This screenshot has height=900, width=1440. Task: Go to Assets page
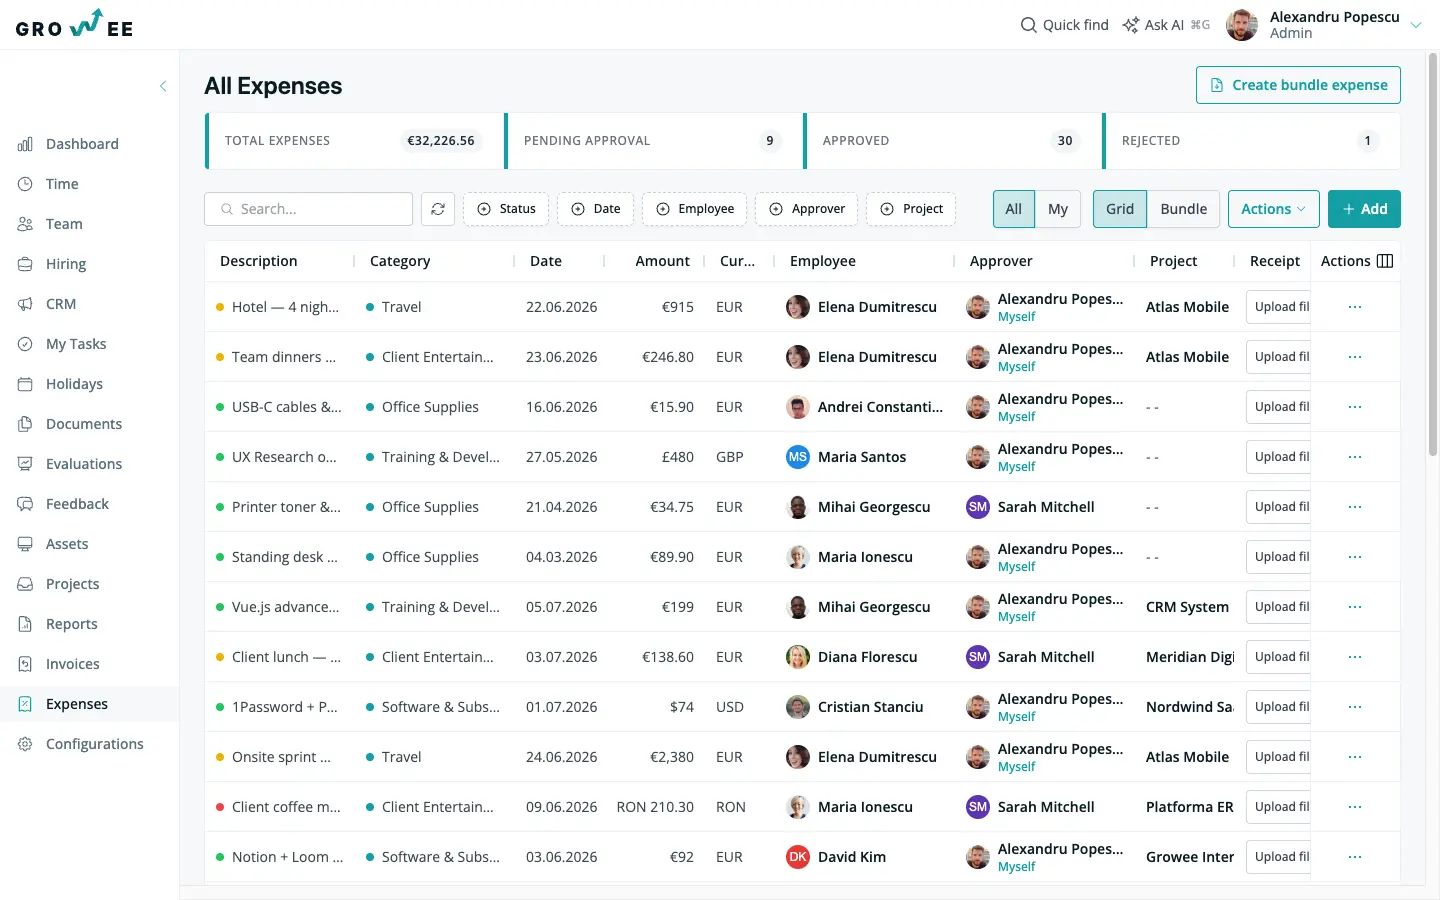(x=67, y=544)
